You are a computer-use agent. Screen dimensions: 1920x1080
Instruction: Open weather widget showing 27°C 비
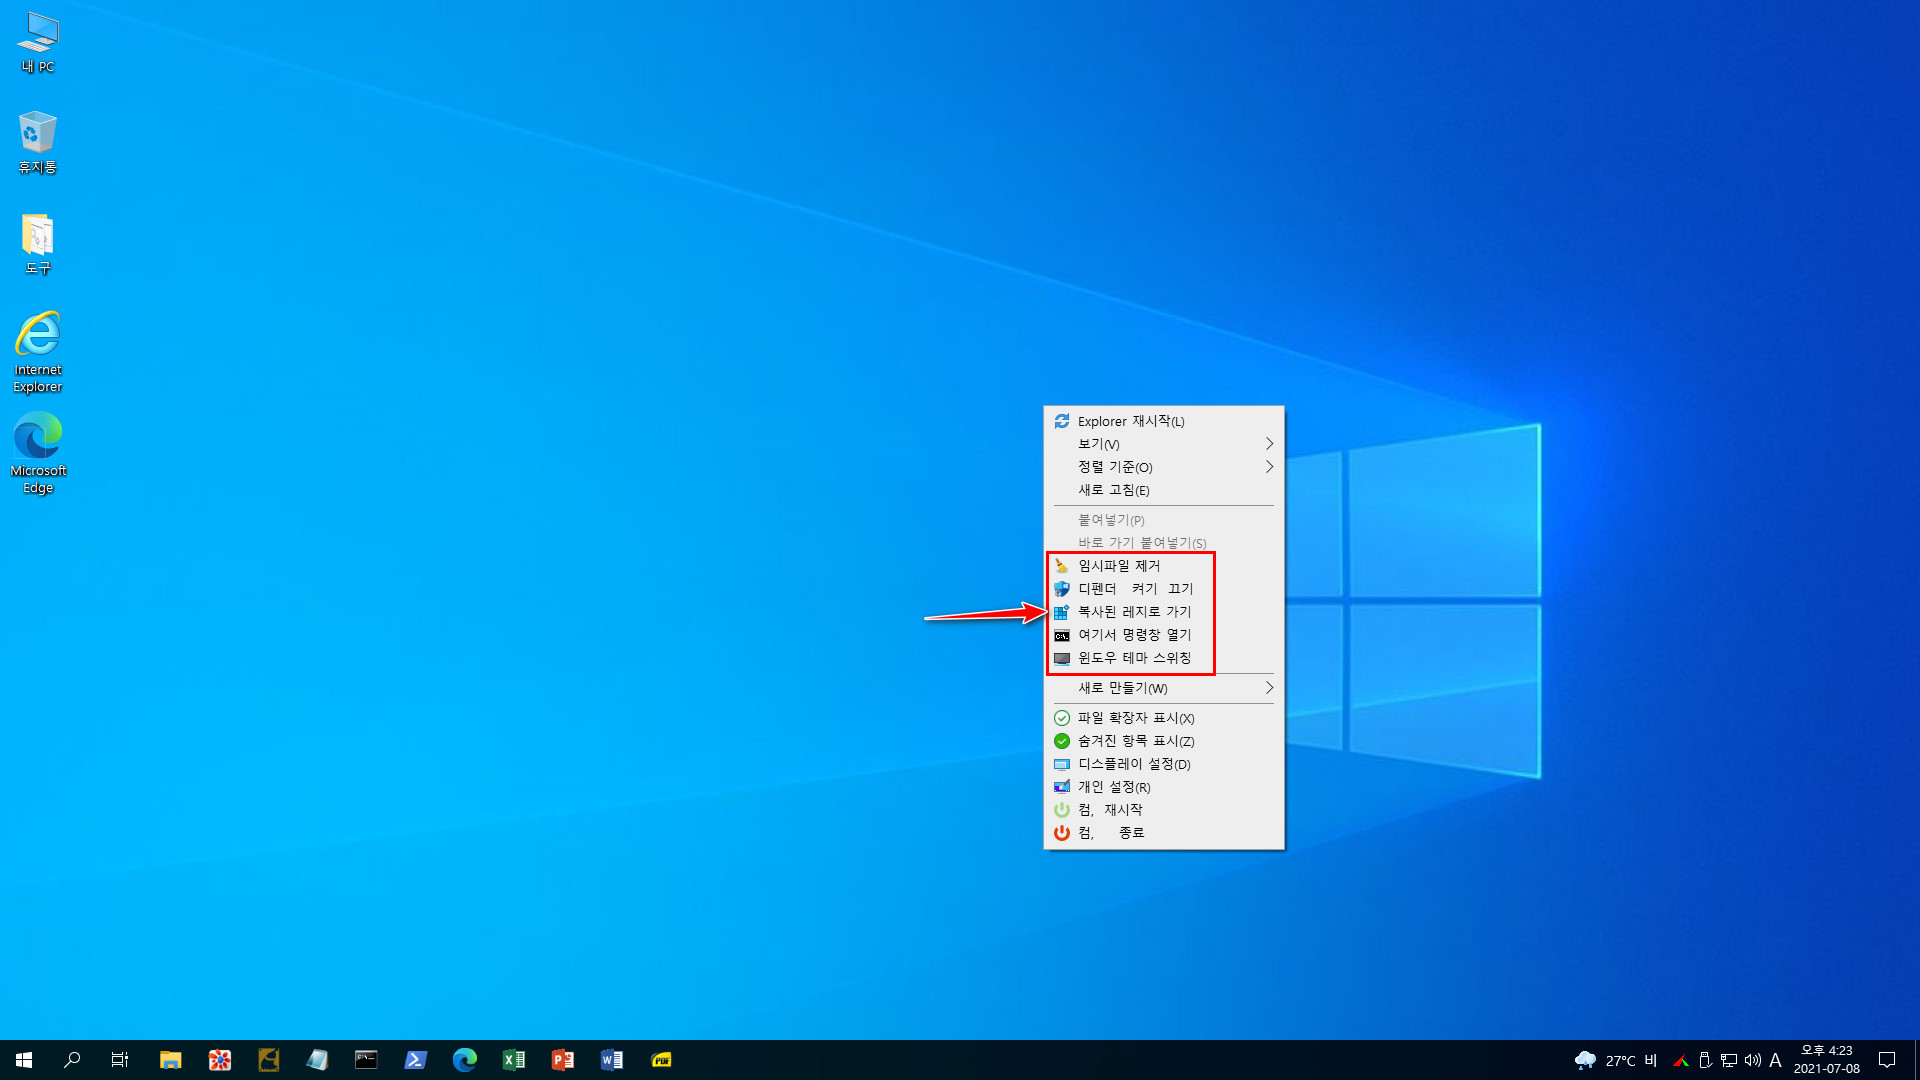click(1616, 1060)
